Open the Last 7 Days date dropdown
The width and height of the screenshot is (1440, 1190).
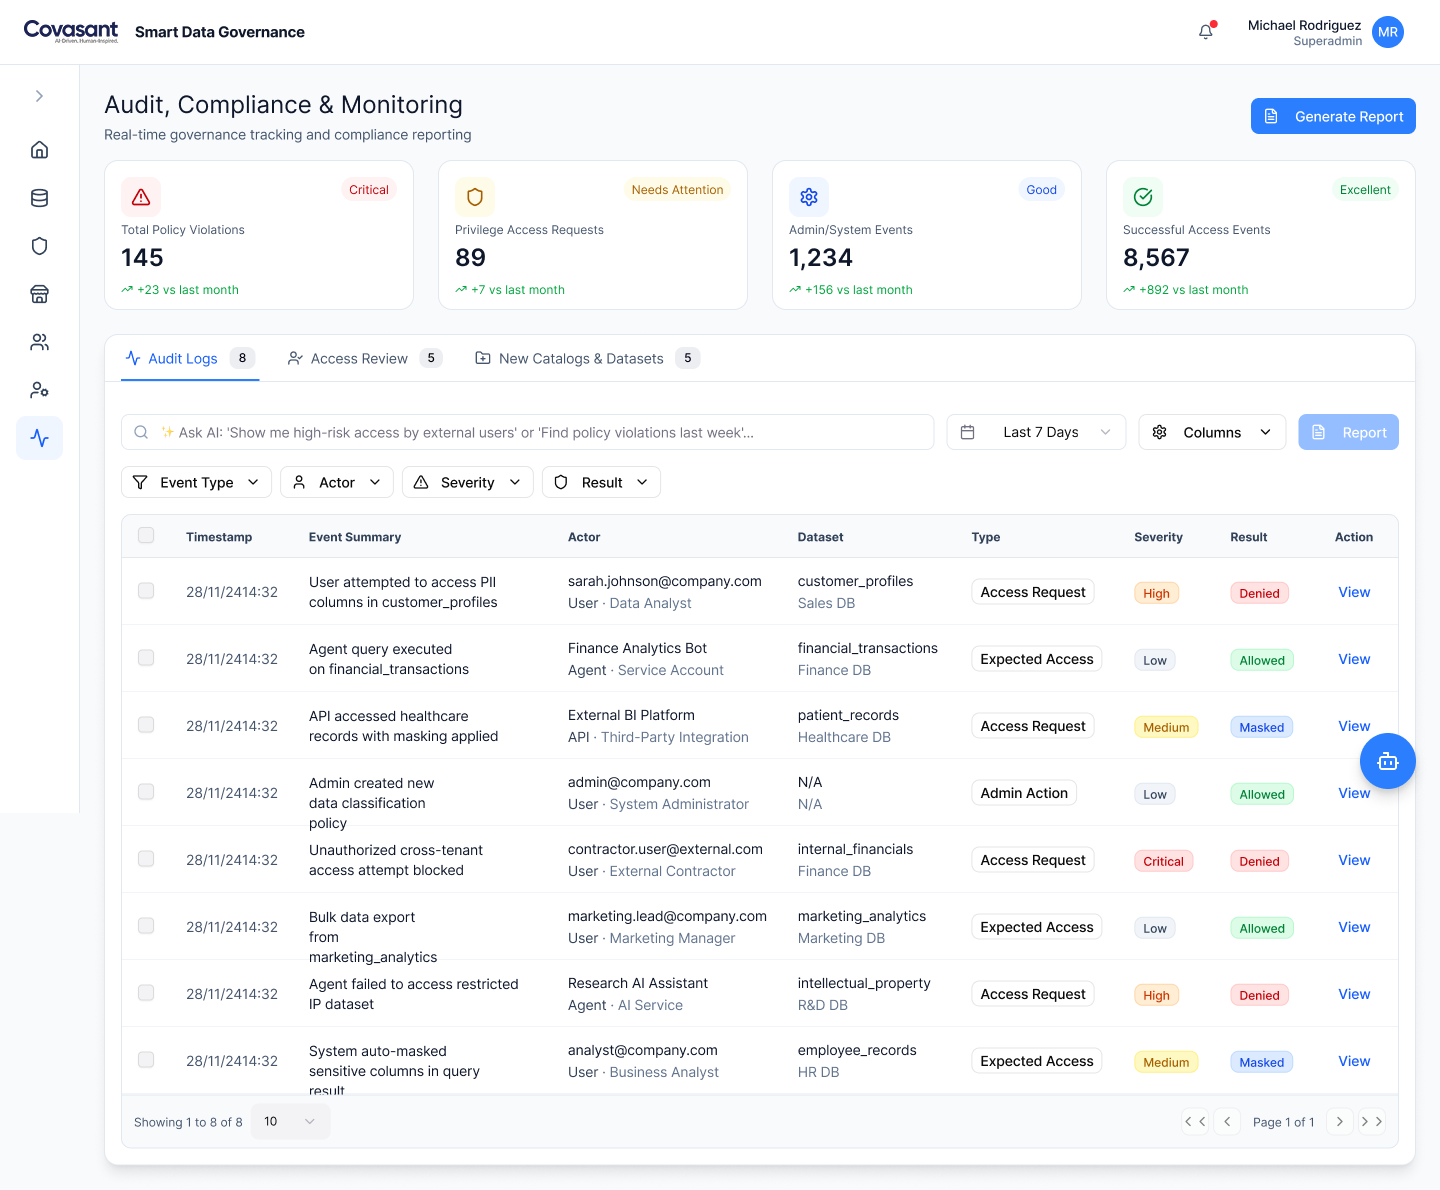[1036, 432]
